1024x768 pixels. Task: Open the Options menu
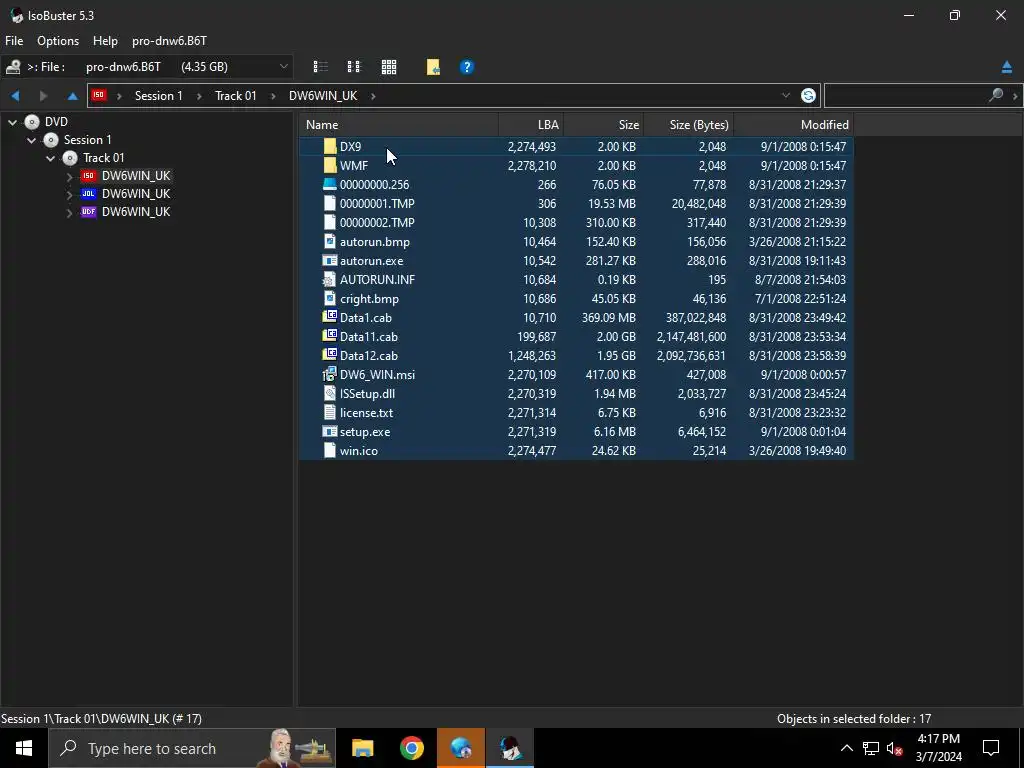pos(58,40)
